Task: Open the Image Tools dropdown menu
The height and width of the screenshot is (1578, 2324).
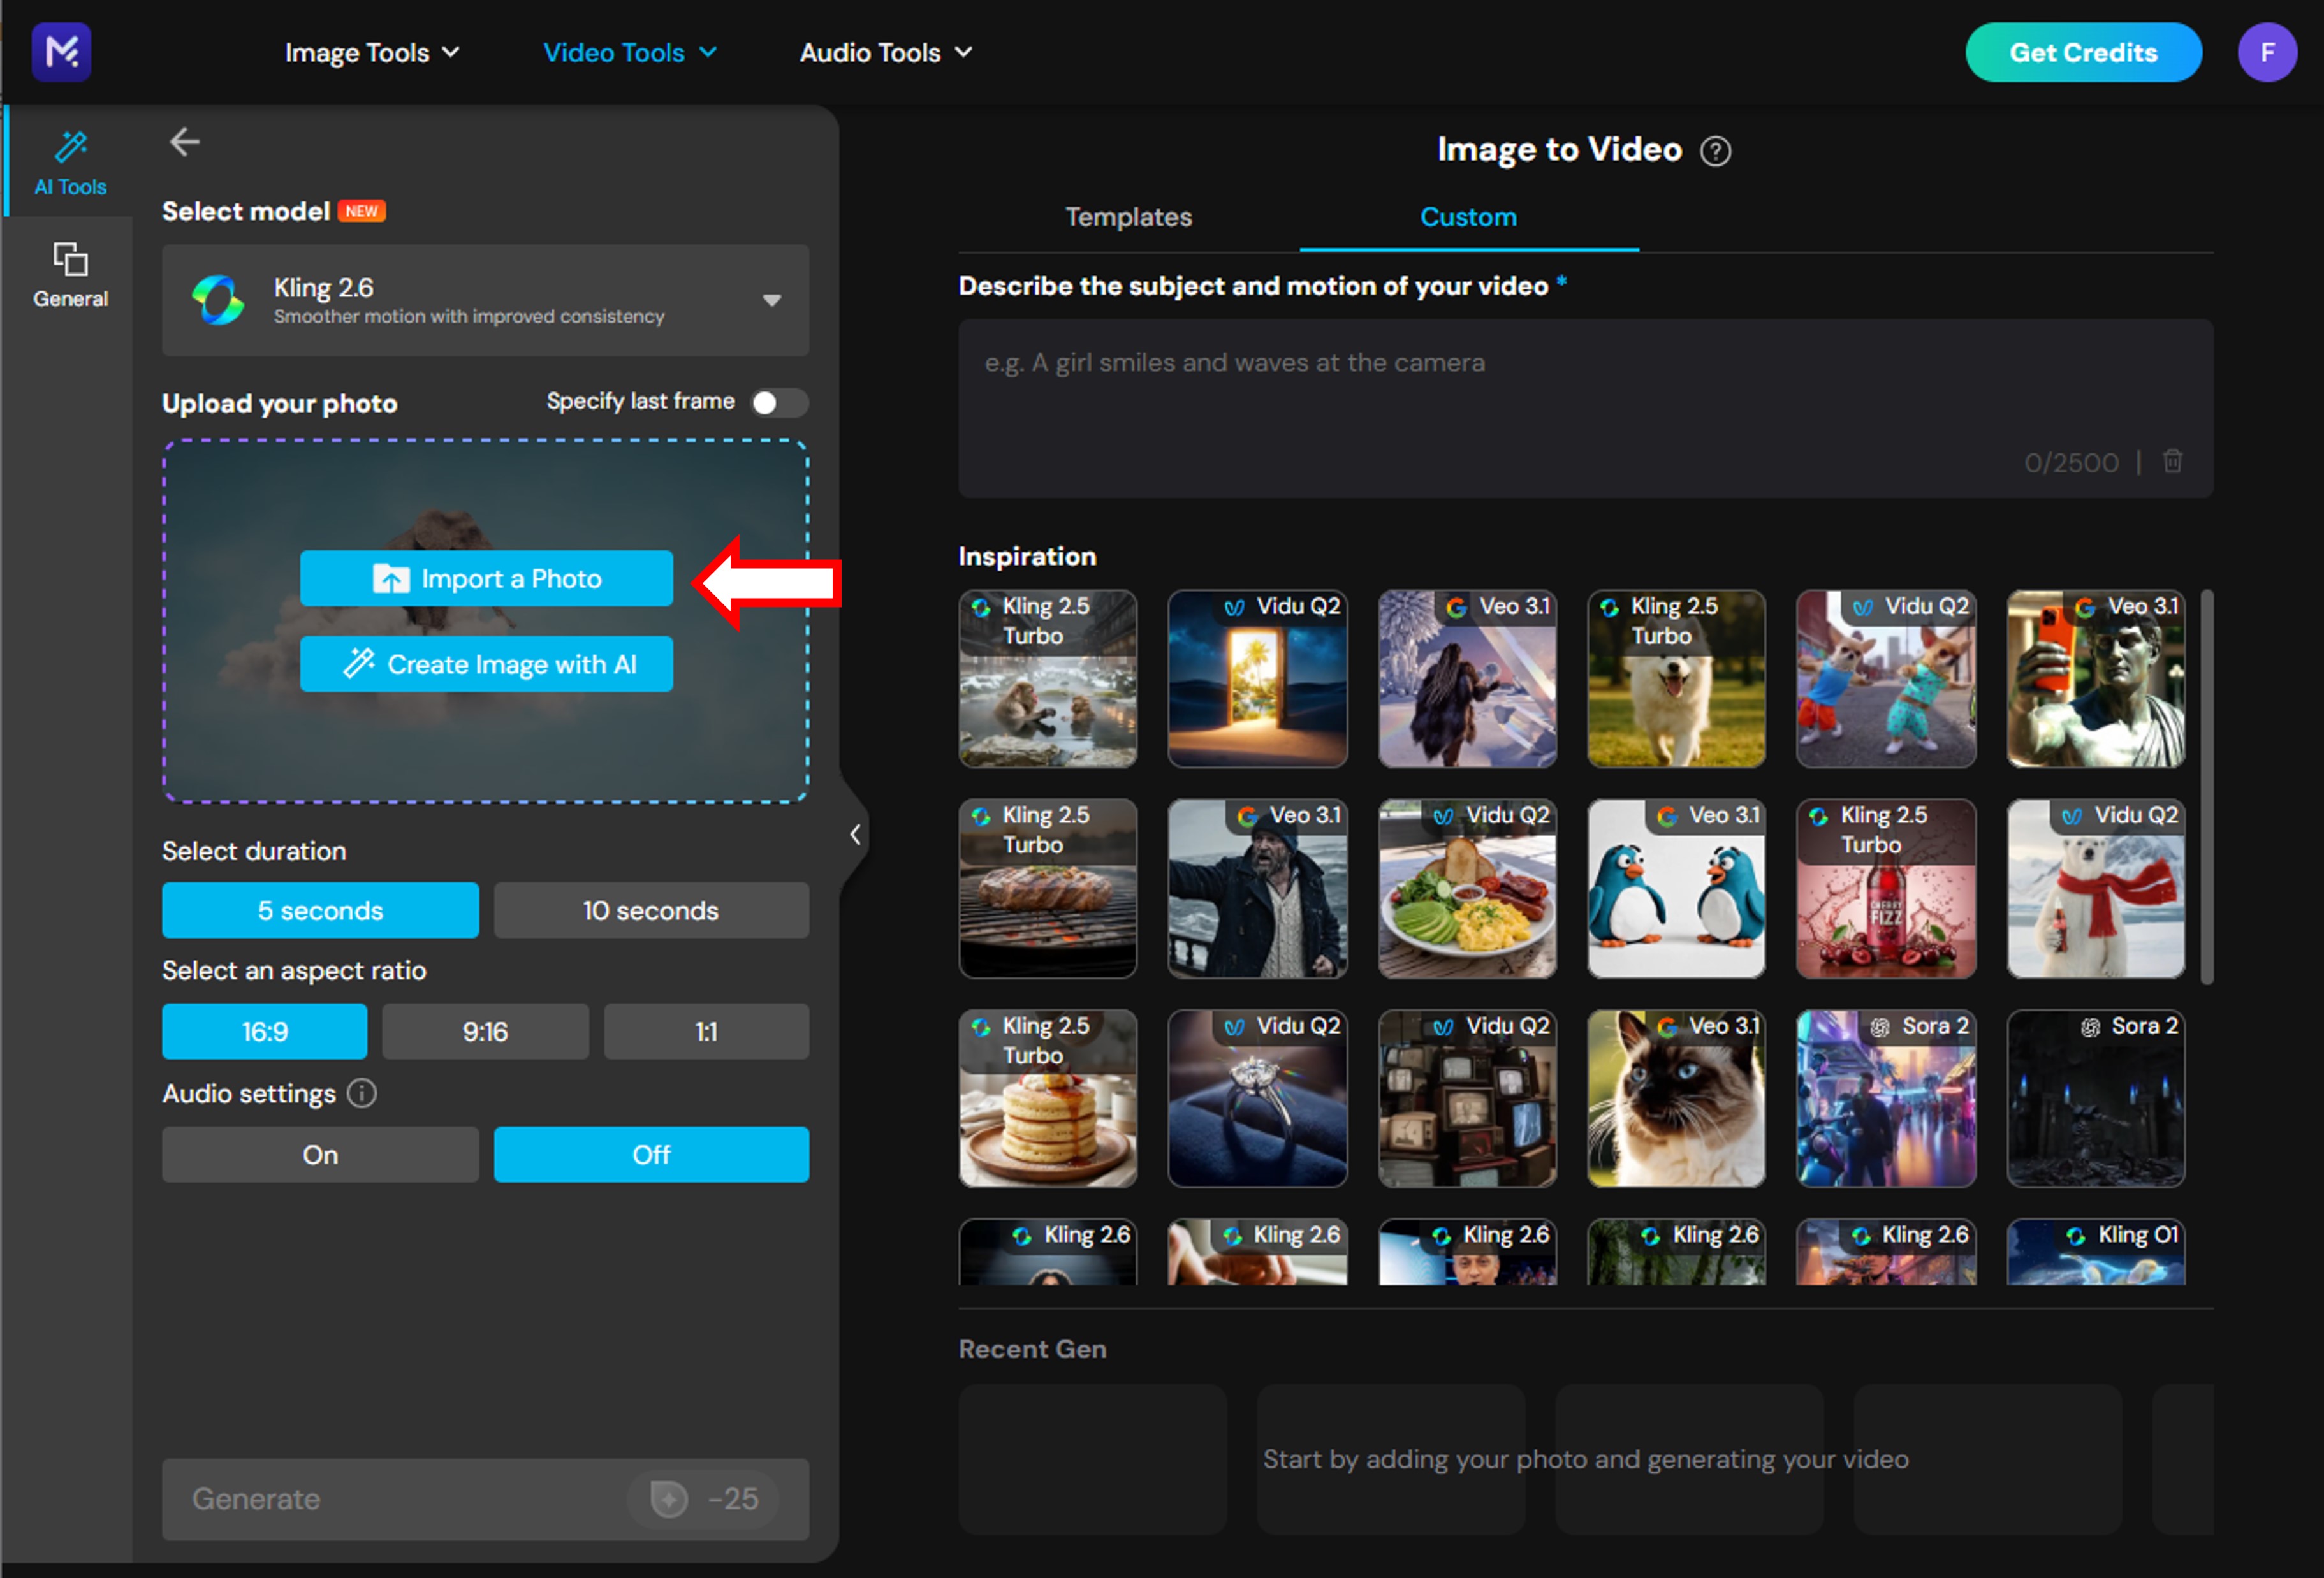Action: pos(371,53)
